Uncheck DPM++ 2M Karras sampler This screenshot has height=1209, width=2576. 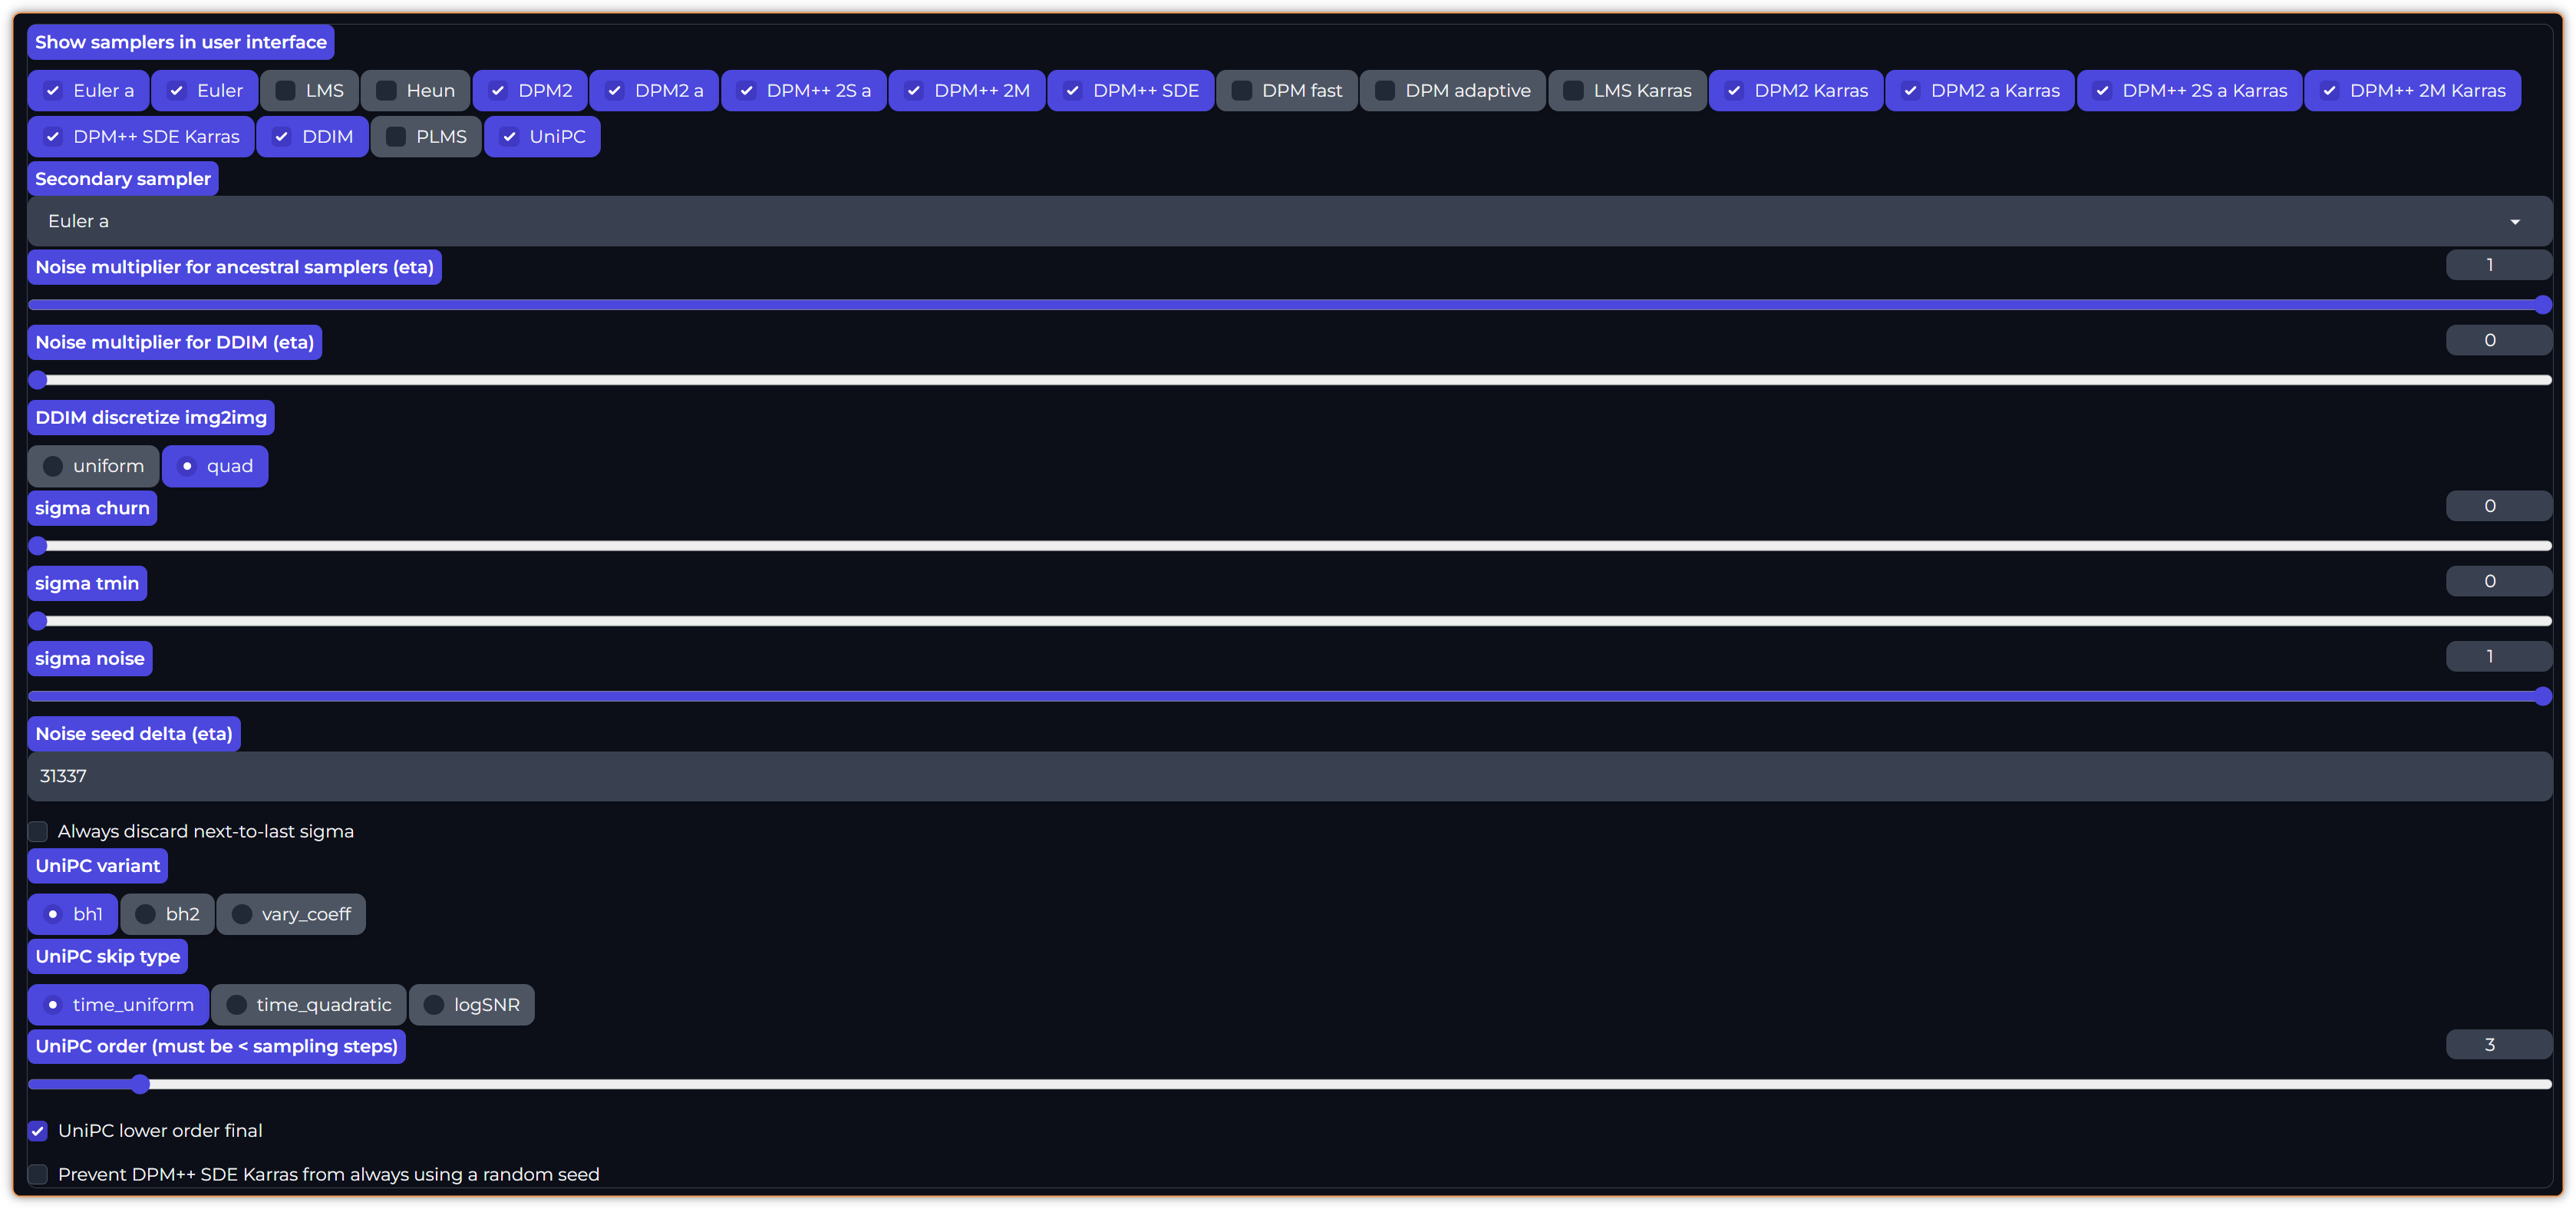(x=2330, y=91)
